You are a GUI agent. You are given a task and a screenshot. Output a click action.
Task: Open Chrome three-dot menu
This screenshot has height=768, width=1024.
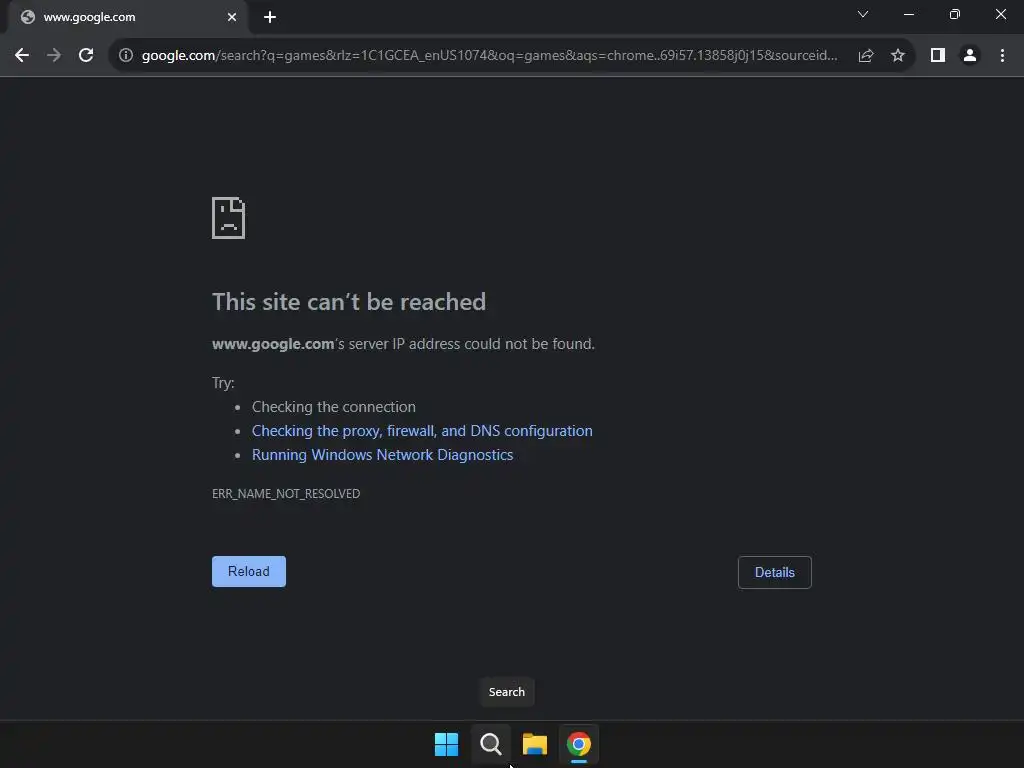tap(1002, 56)
